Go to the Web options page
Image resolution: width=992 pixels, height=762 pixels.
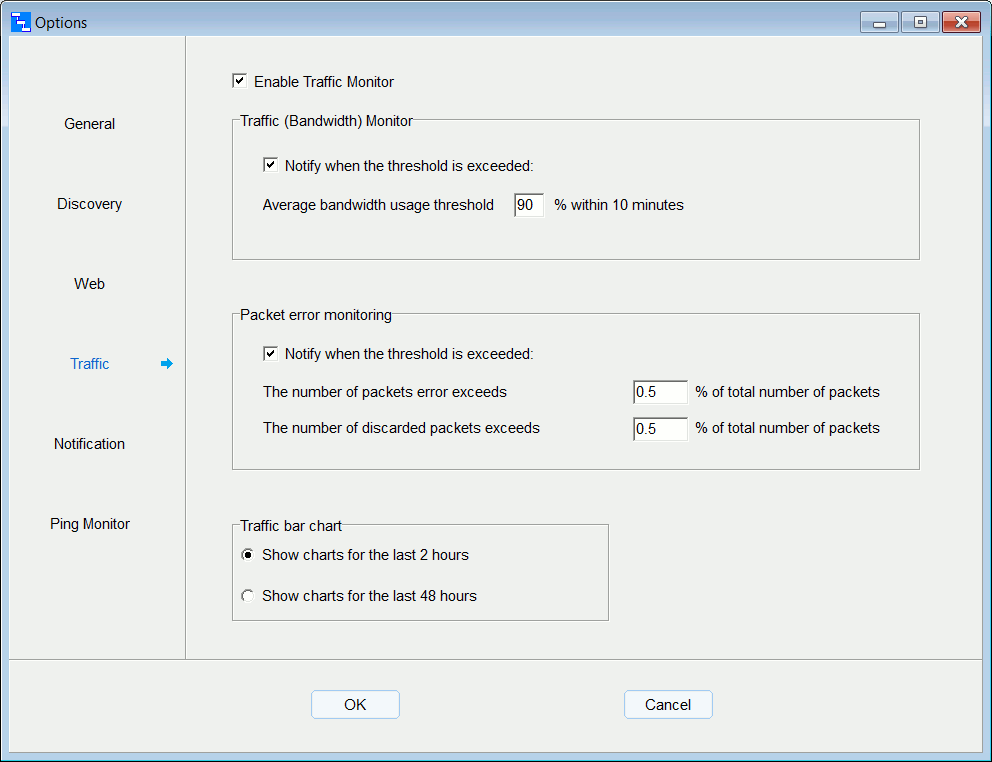[x=90, y=284]
